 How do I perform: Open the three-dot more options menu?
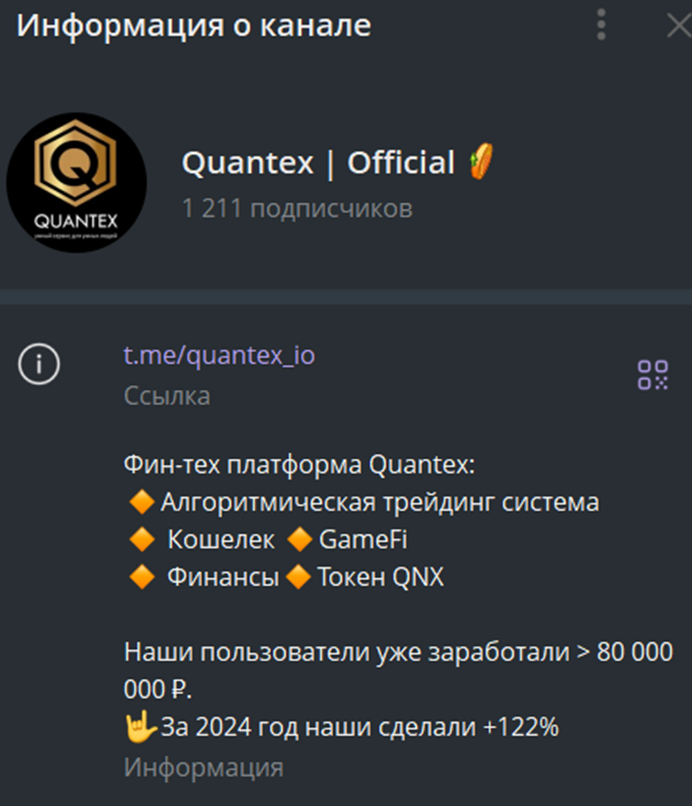(x=600, y=24)
